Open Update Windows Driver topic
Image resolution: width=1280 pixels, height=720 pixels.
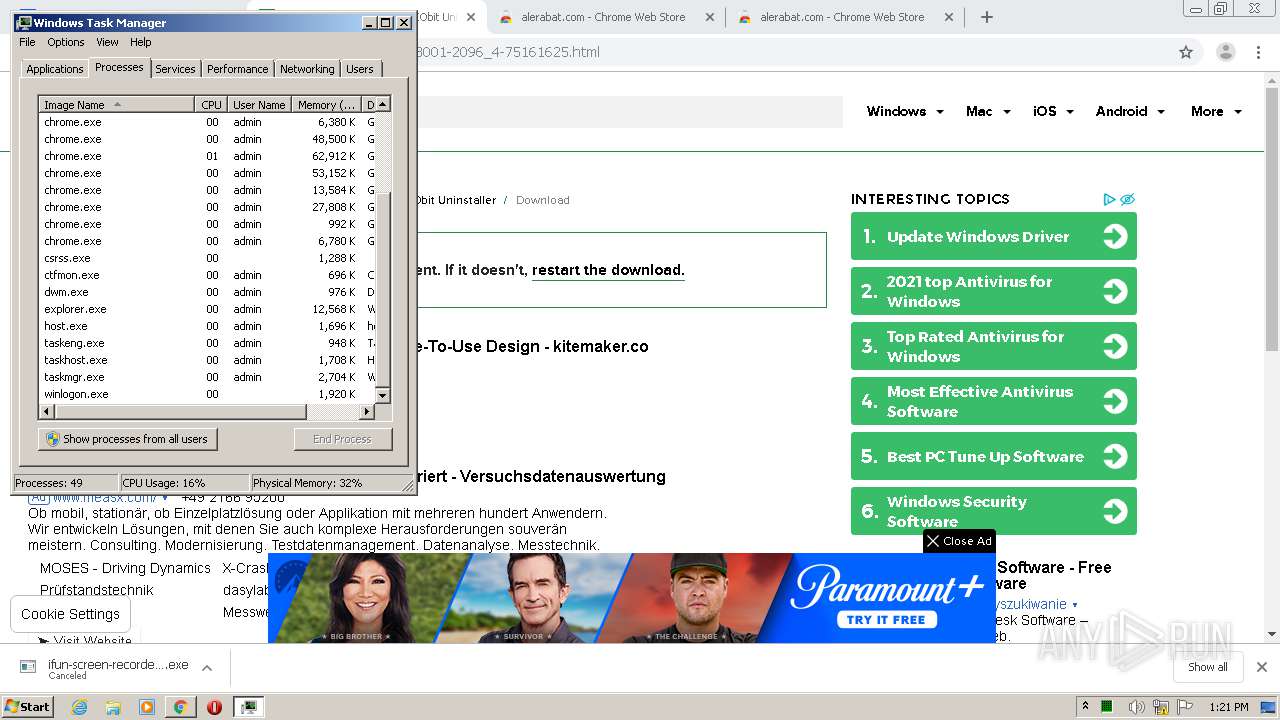993,236
